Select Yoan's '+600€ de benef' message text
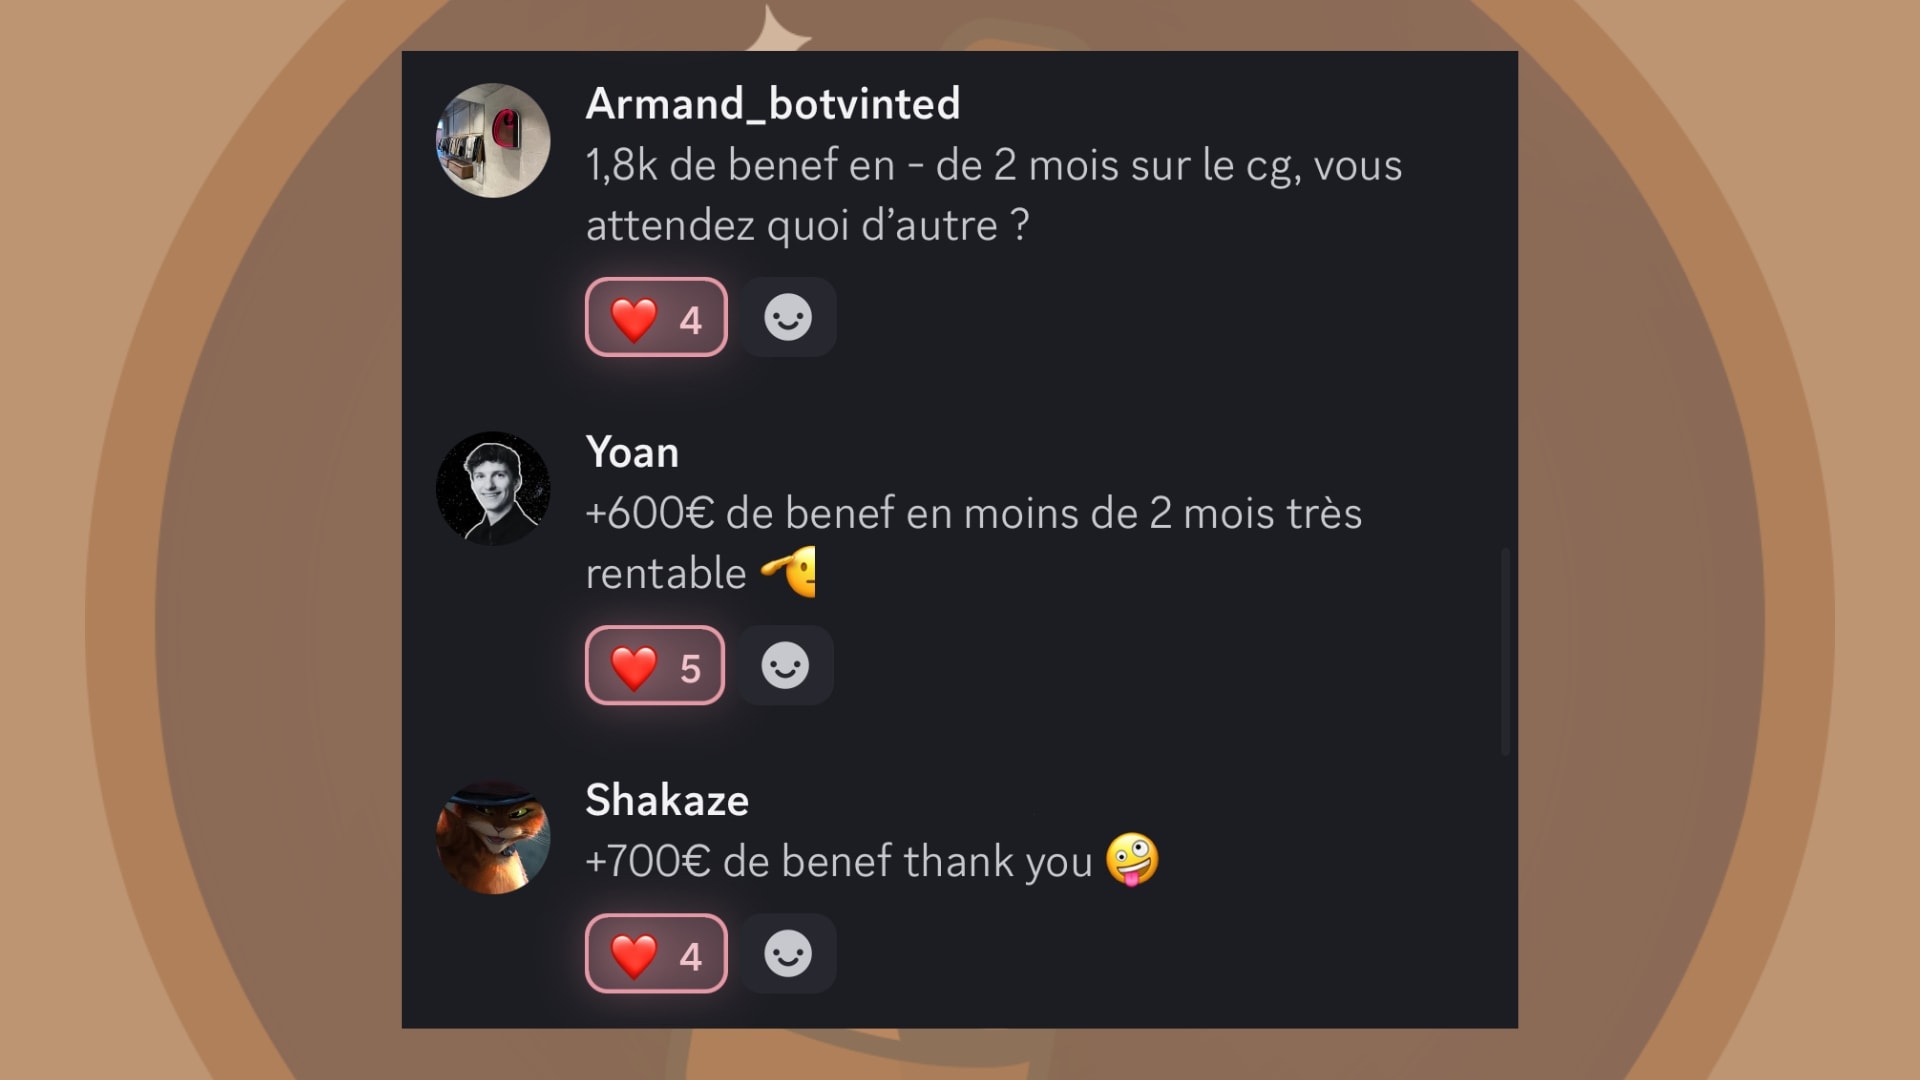Image resolution: width=1920 pixels, height=1080 pixels. point(973,544)
